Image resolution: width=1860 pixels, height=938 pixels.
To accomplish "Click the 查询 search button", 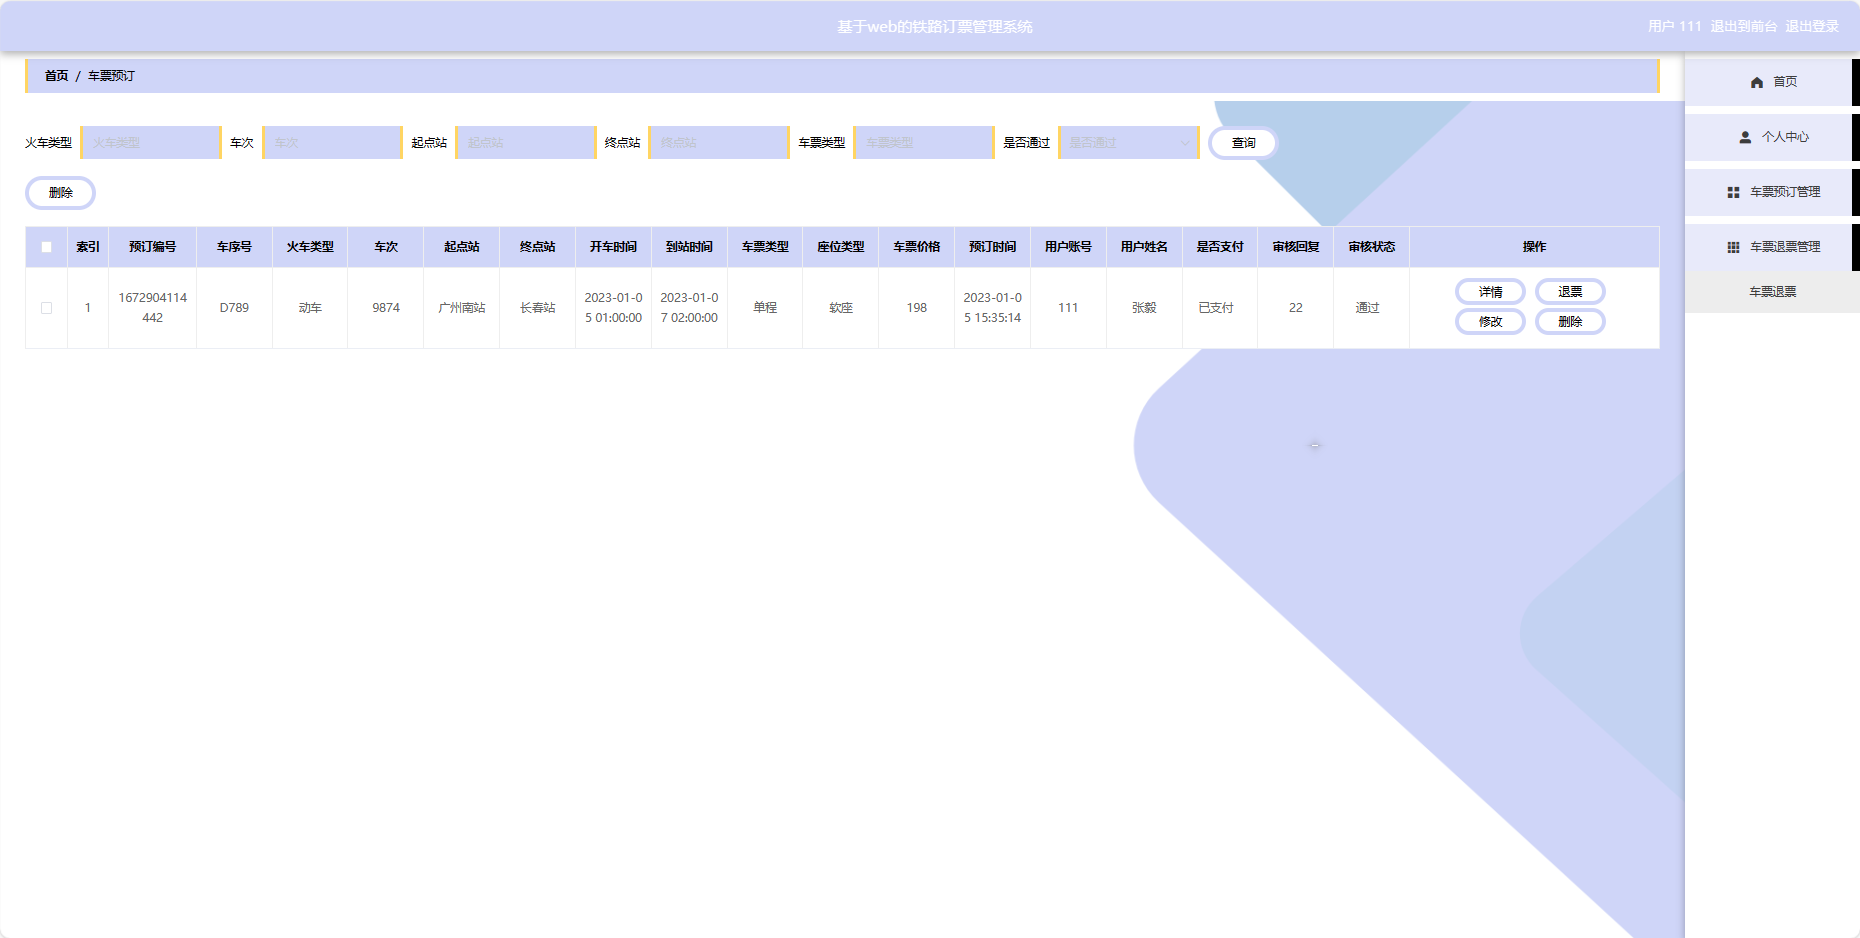I will (1243, 143).
